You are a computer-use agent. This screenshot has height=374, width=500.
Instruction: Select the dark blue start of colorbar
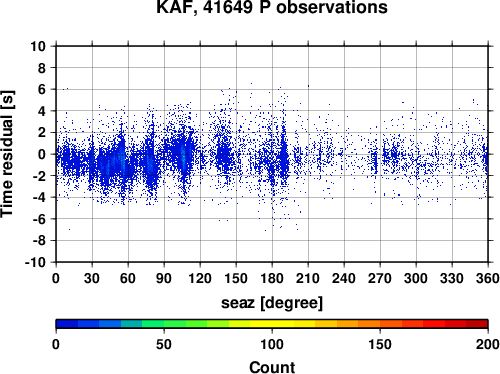tap(67, 324)
